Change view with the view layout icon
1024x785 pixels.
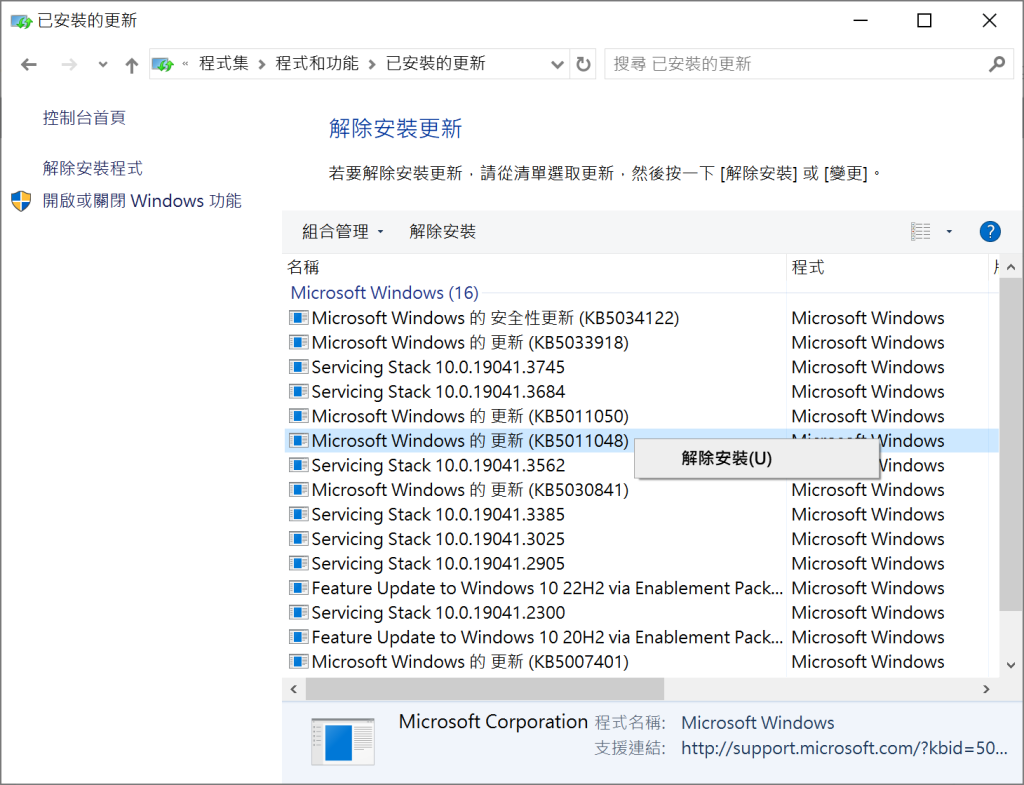[x=921, y=231]
